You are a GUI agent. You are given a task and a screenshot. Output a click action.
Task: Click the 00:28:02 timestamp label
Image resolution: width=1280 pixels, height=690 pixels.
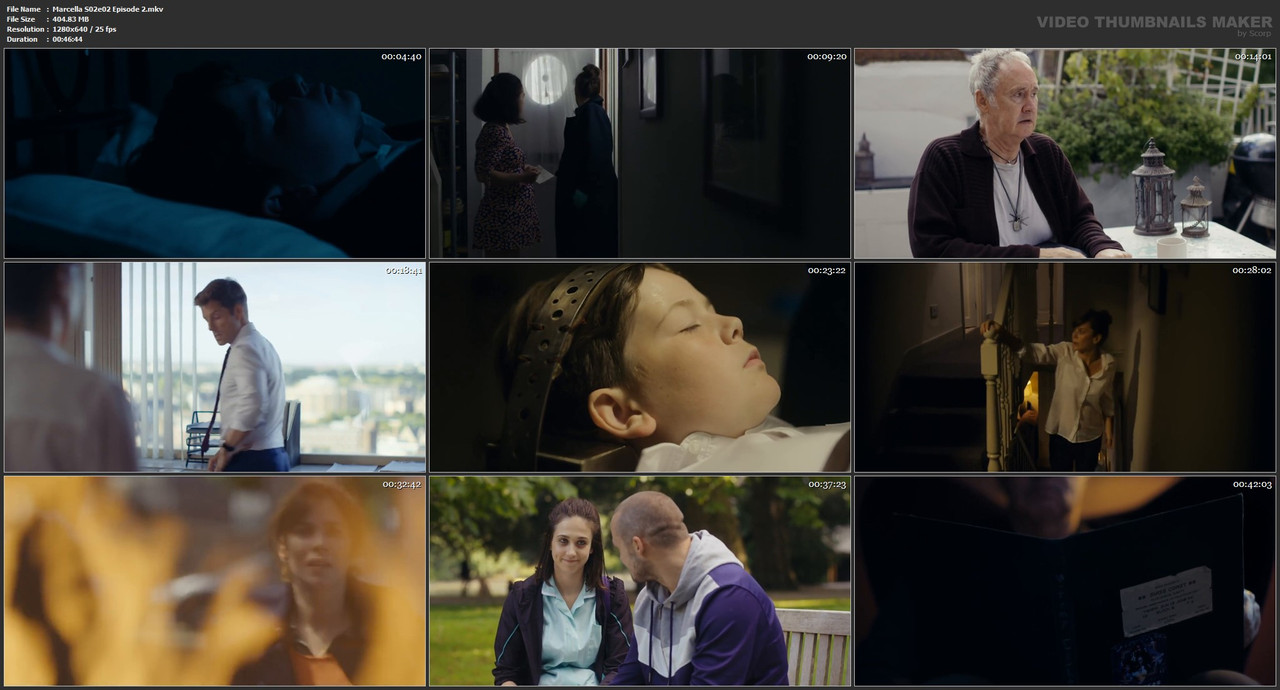pos(1252,270)
